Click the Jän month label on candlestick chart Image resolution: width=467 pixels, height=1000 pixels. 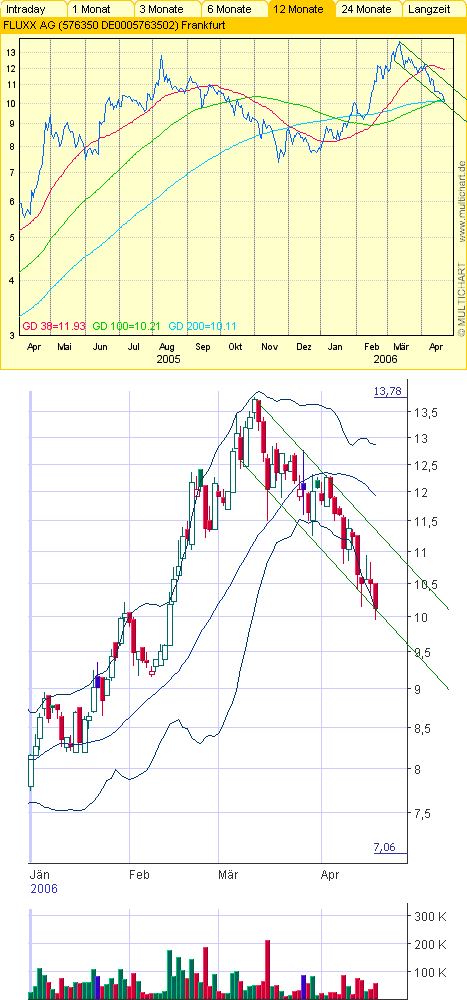40,875
